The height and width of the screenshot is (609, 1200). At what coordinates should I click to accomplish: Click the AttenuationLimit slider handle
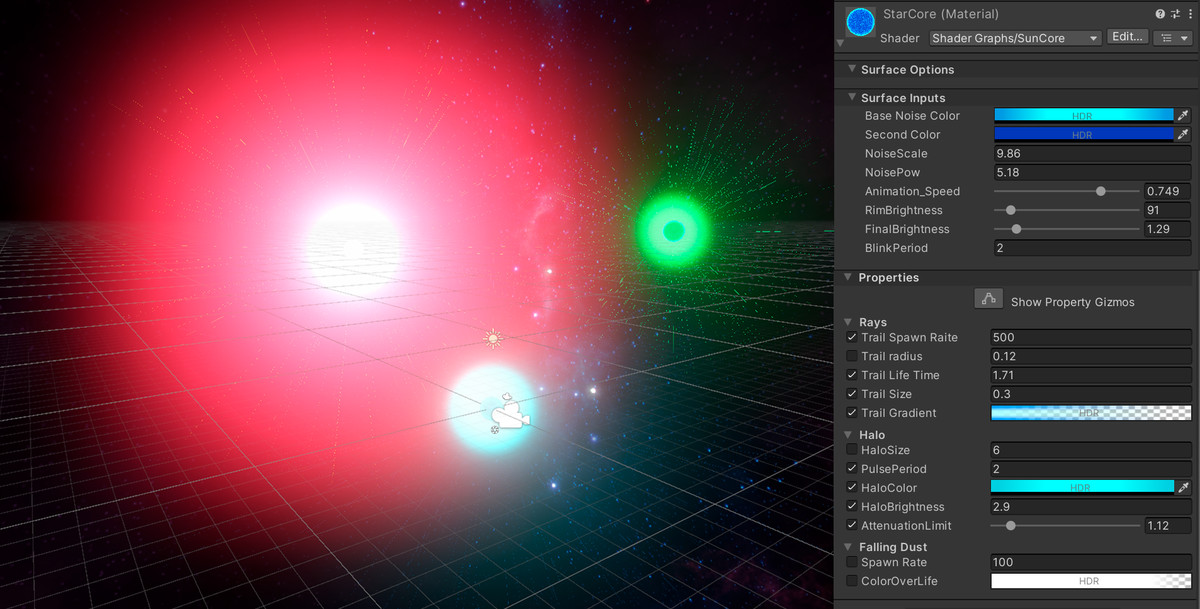pyautogui.click(x=1011, y=525)
